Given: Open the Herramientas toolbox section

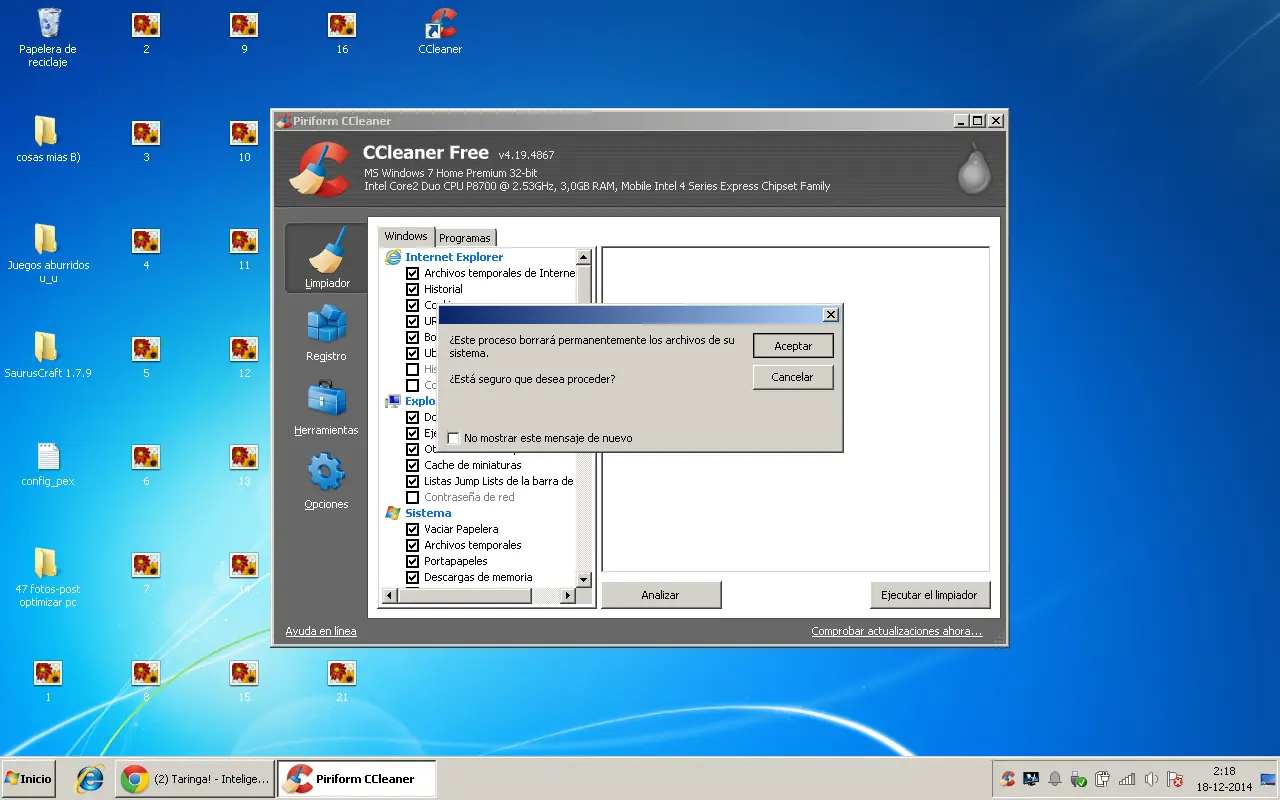Looking at the screenshot, I should [326, 407].
